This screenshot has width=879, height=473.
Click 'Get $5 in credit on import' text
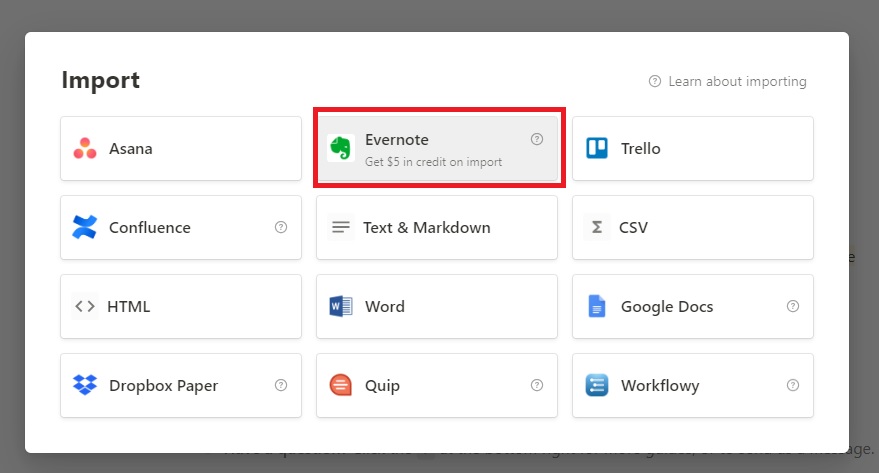click(433, 162)
